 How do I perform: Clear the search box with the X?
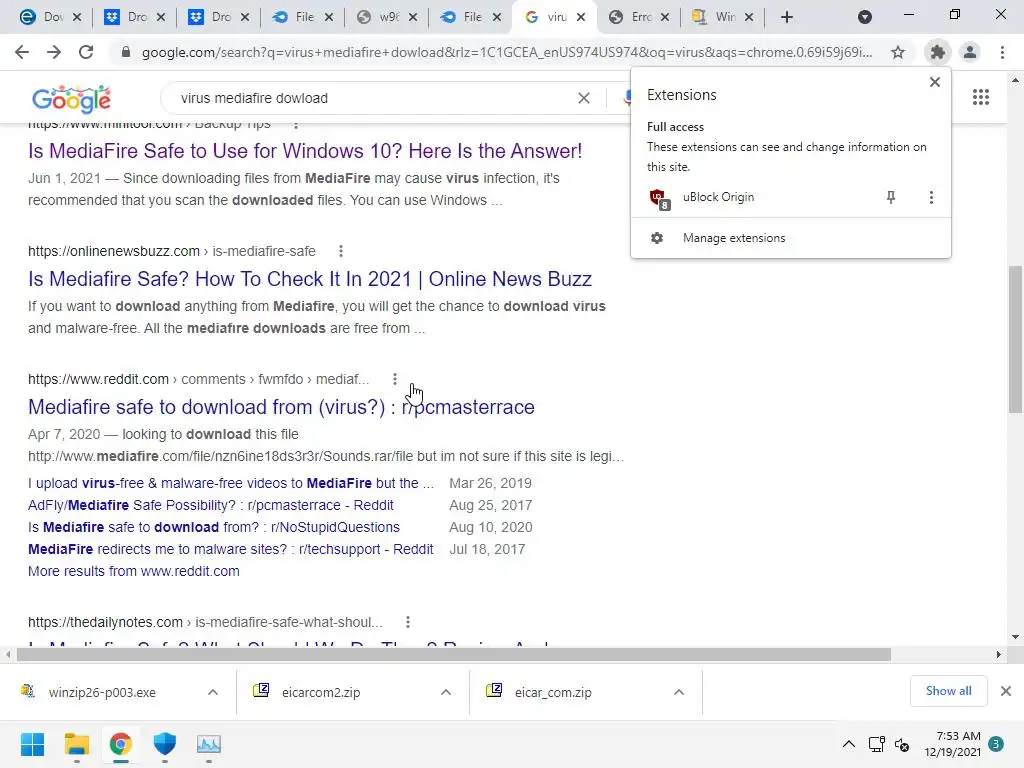pyautogui.click(x=584, y=98)
